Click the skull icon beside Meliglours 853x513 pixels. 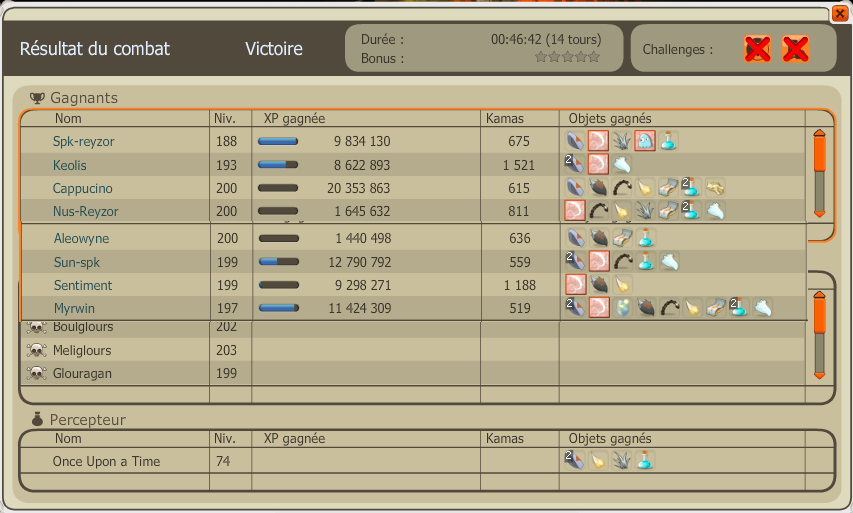coord(36,350)
